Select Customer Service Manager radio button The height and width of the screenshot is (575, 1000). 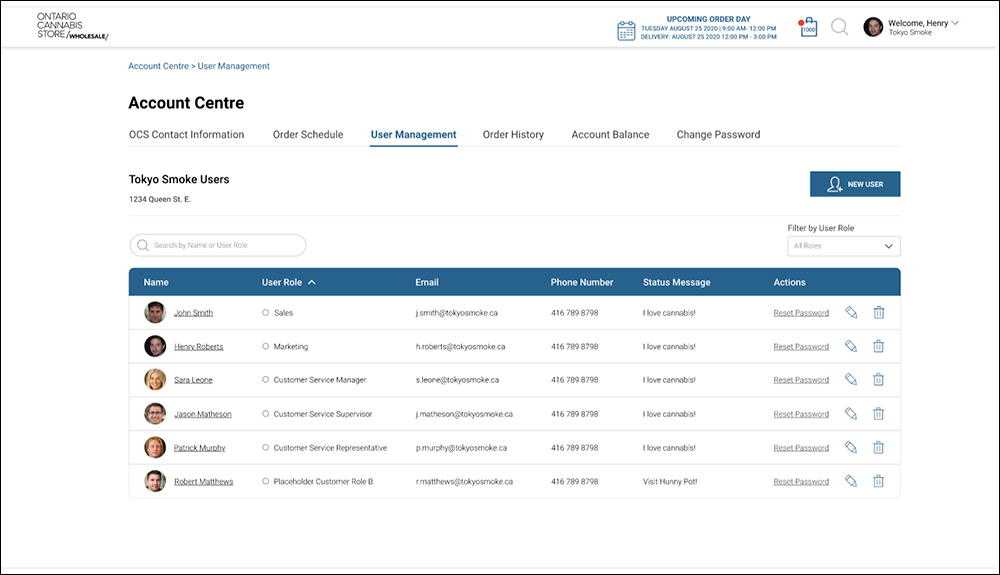tap(265, 379)
